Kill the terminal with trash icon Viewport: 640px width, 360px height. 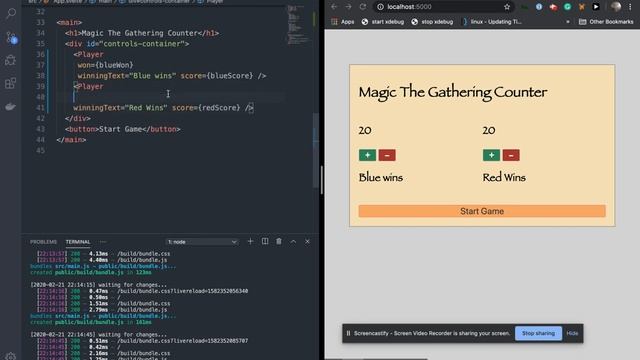[x=279, y=242]
